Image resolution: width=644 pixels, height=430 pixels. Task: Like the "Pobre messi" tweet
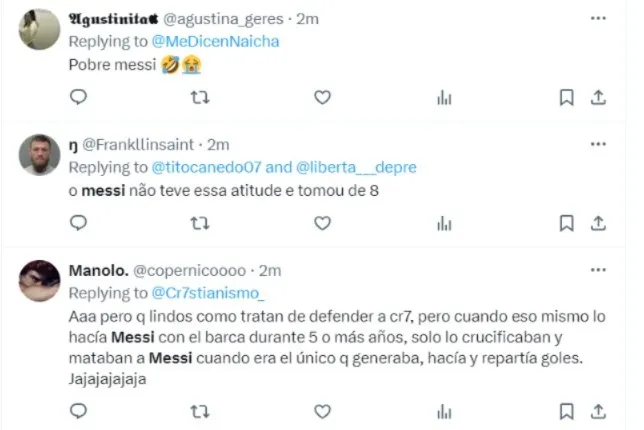[x=322, y=97]
